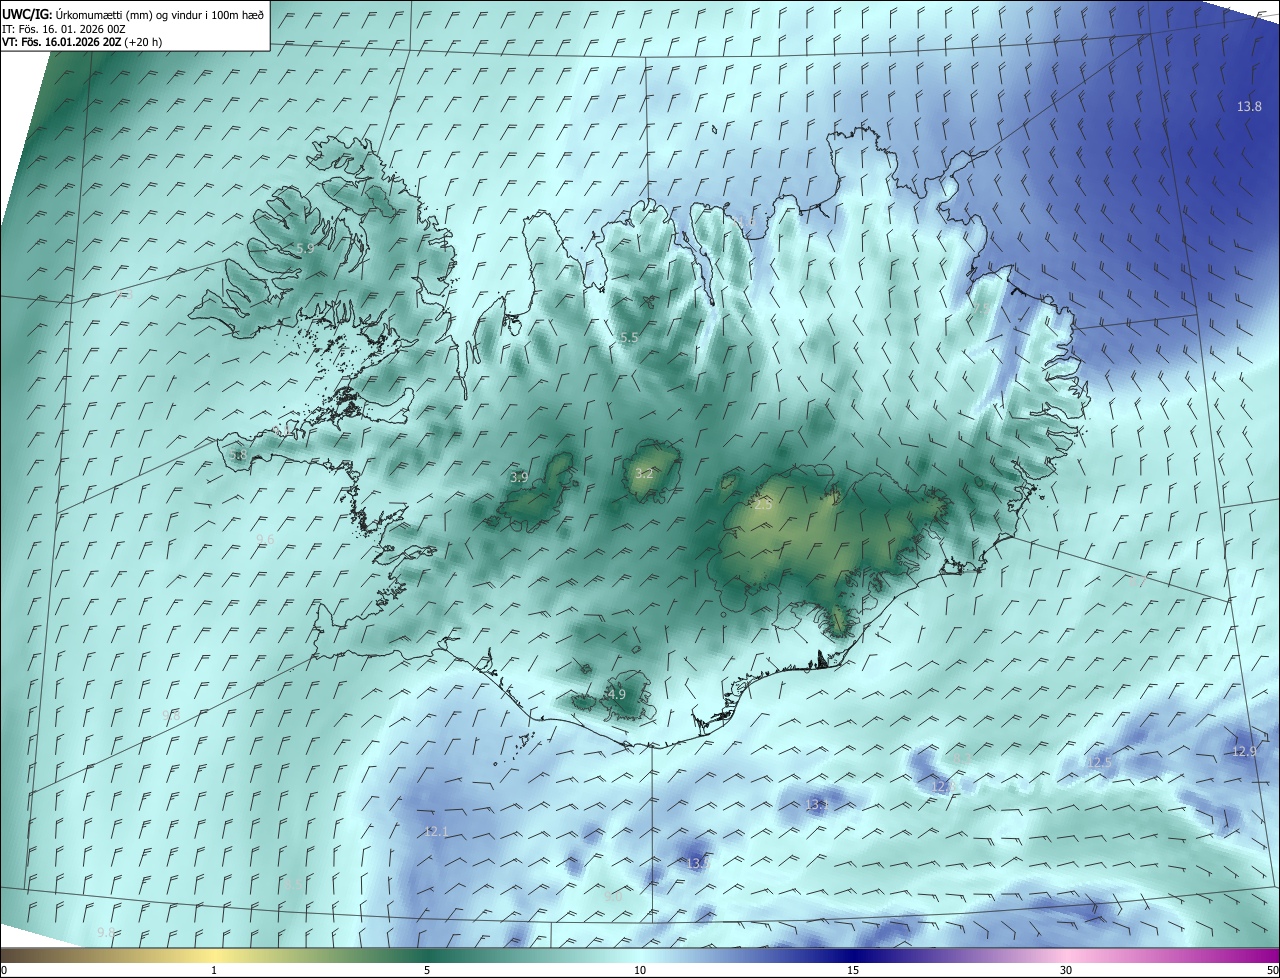The height and width of the screenshot is (978, 1280).
Task: Click the 8.3 value in the sea
Action: click(961, 759)
